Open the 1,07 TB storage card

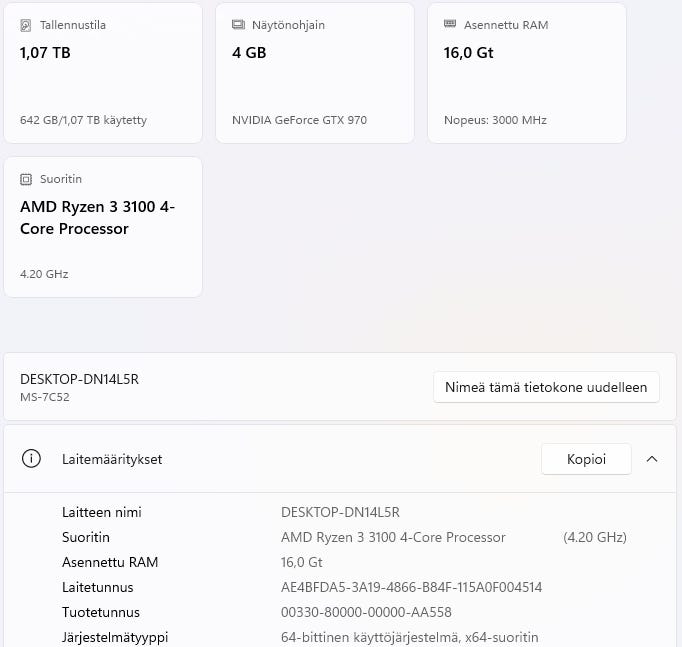click(103, 72)
